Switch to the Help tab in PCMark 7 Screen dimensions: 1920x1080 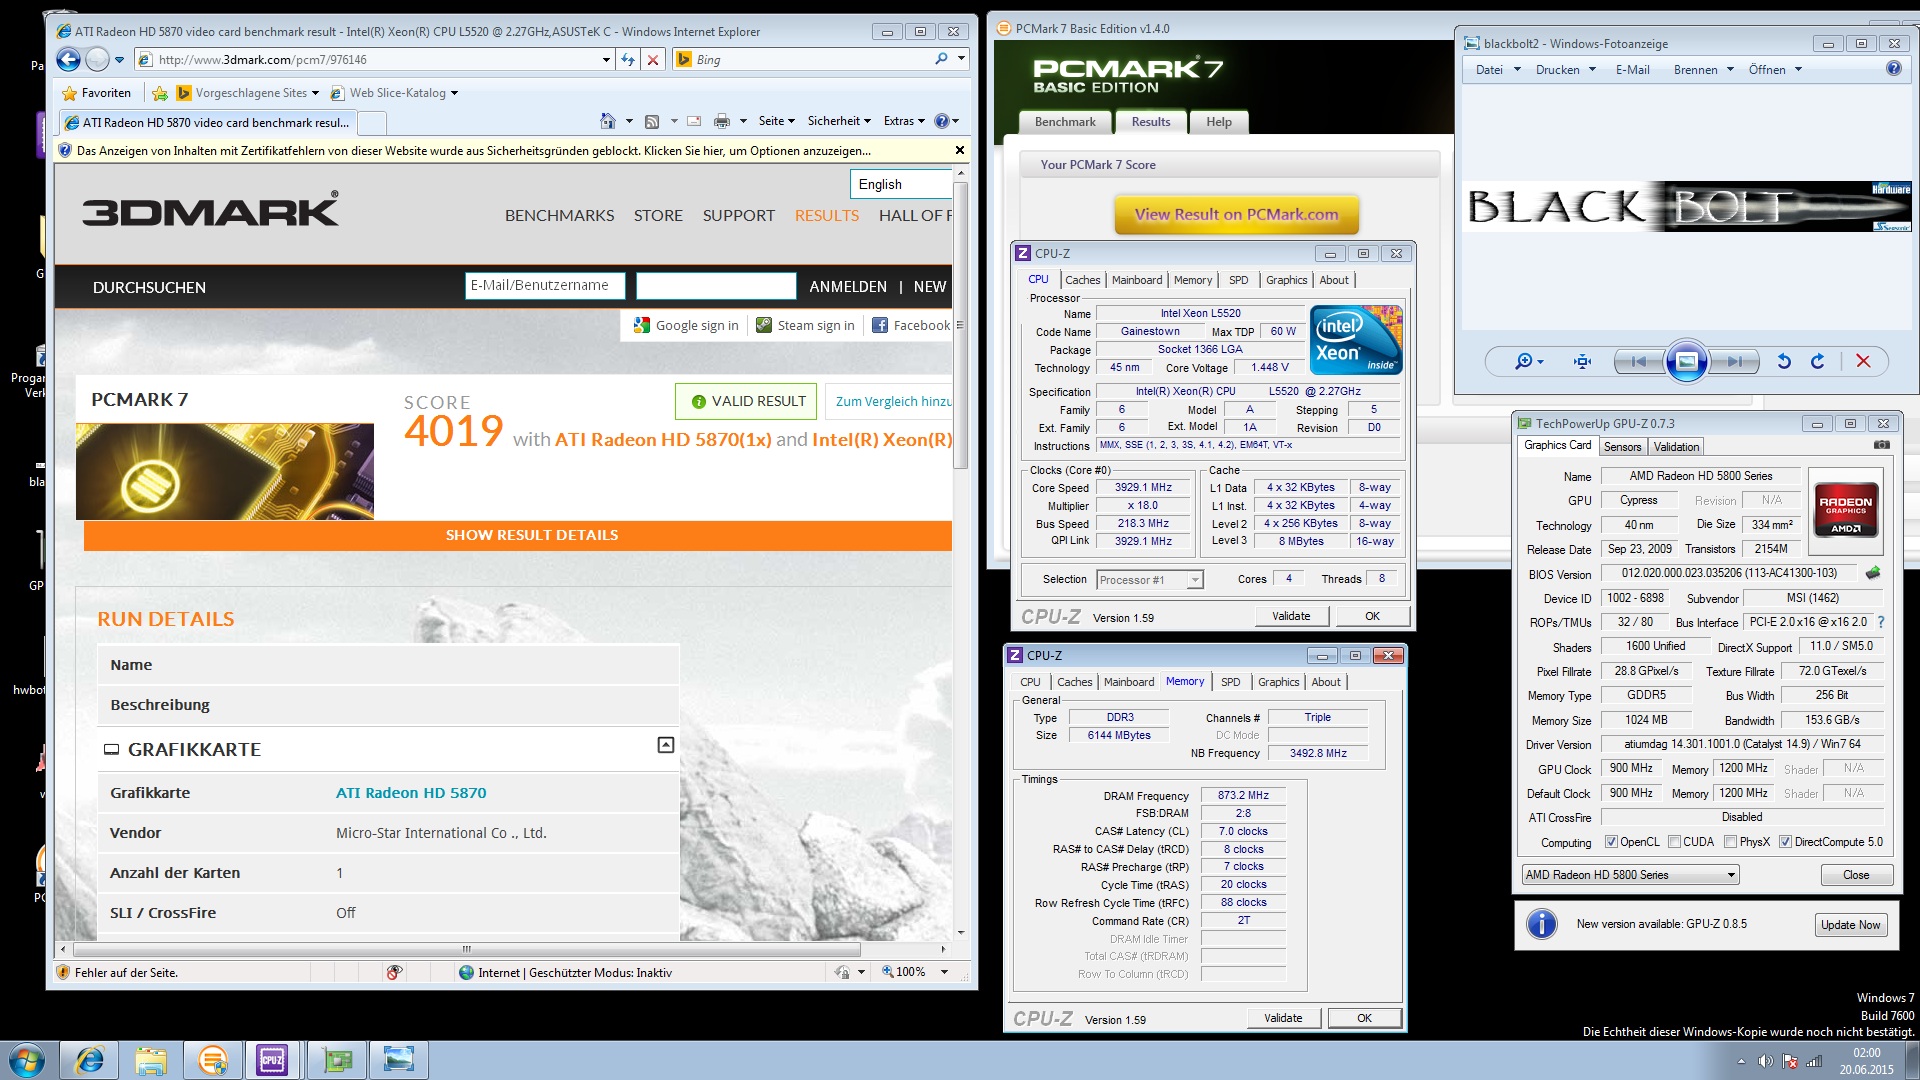(1219, 122)
